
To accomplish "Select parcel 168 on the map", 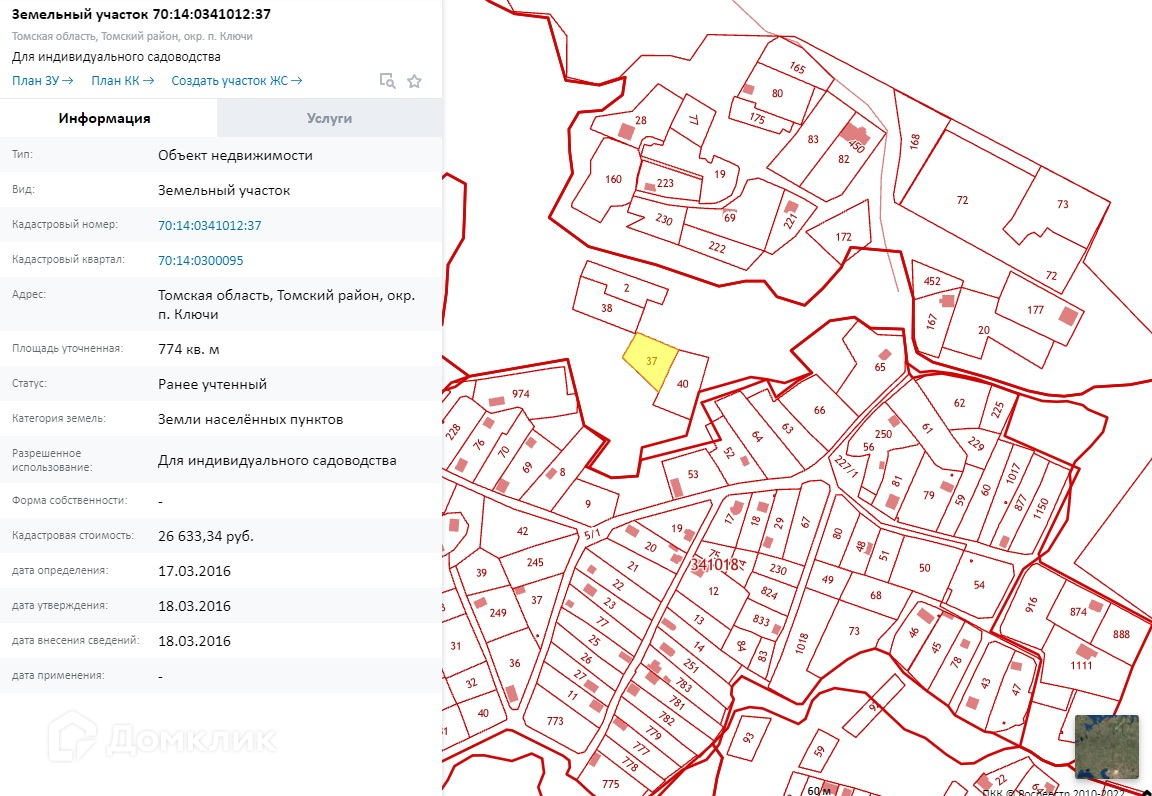I will 915,141.
